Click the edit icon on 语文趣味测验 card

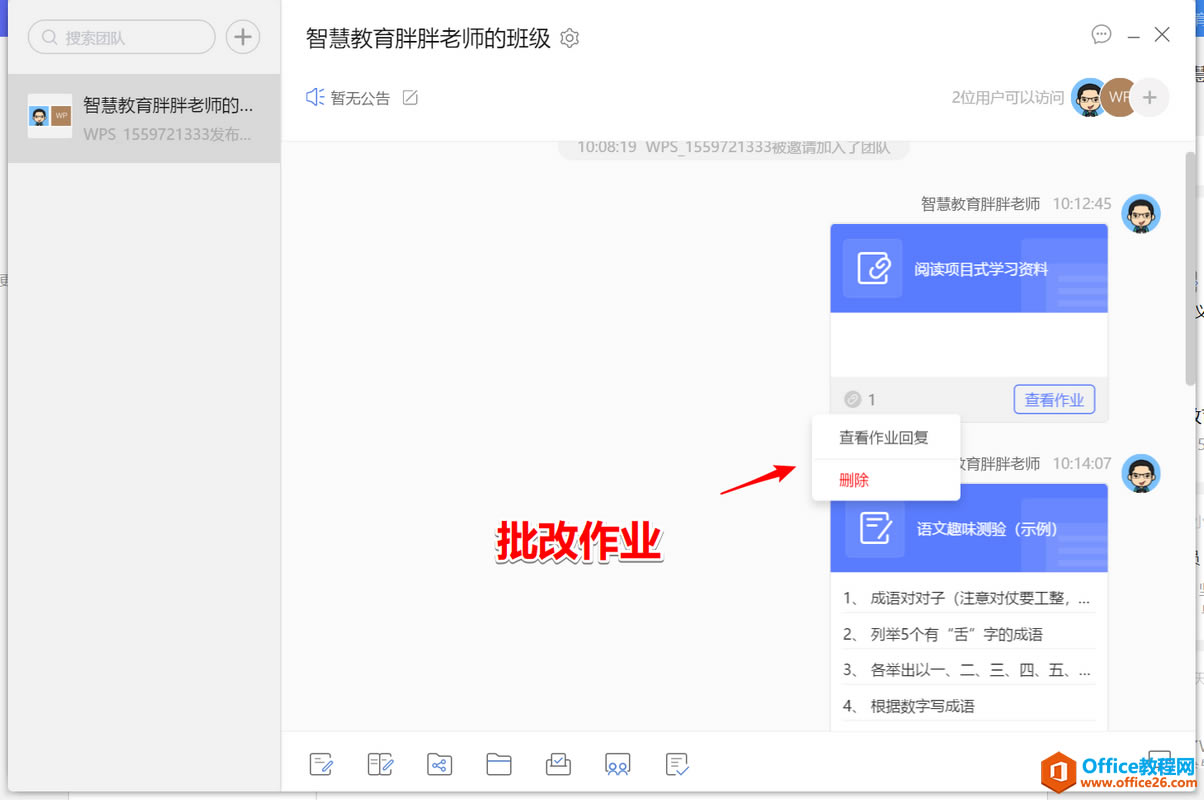875,527
